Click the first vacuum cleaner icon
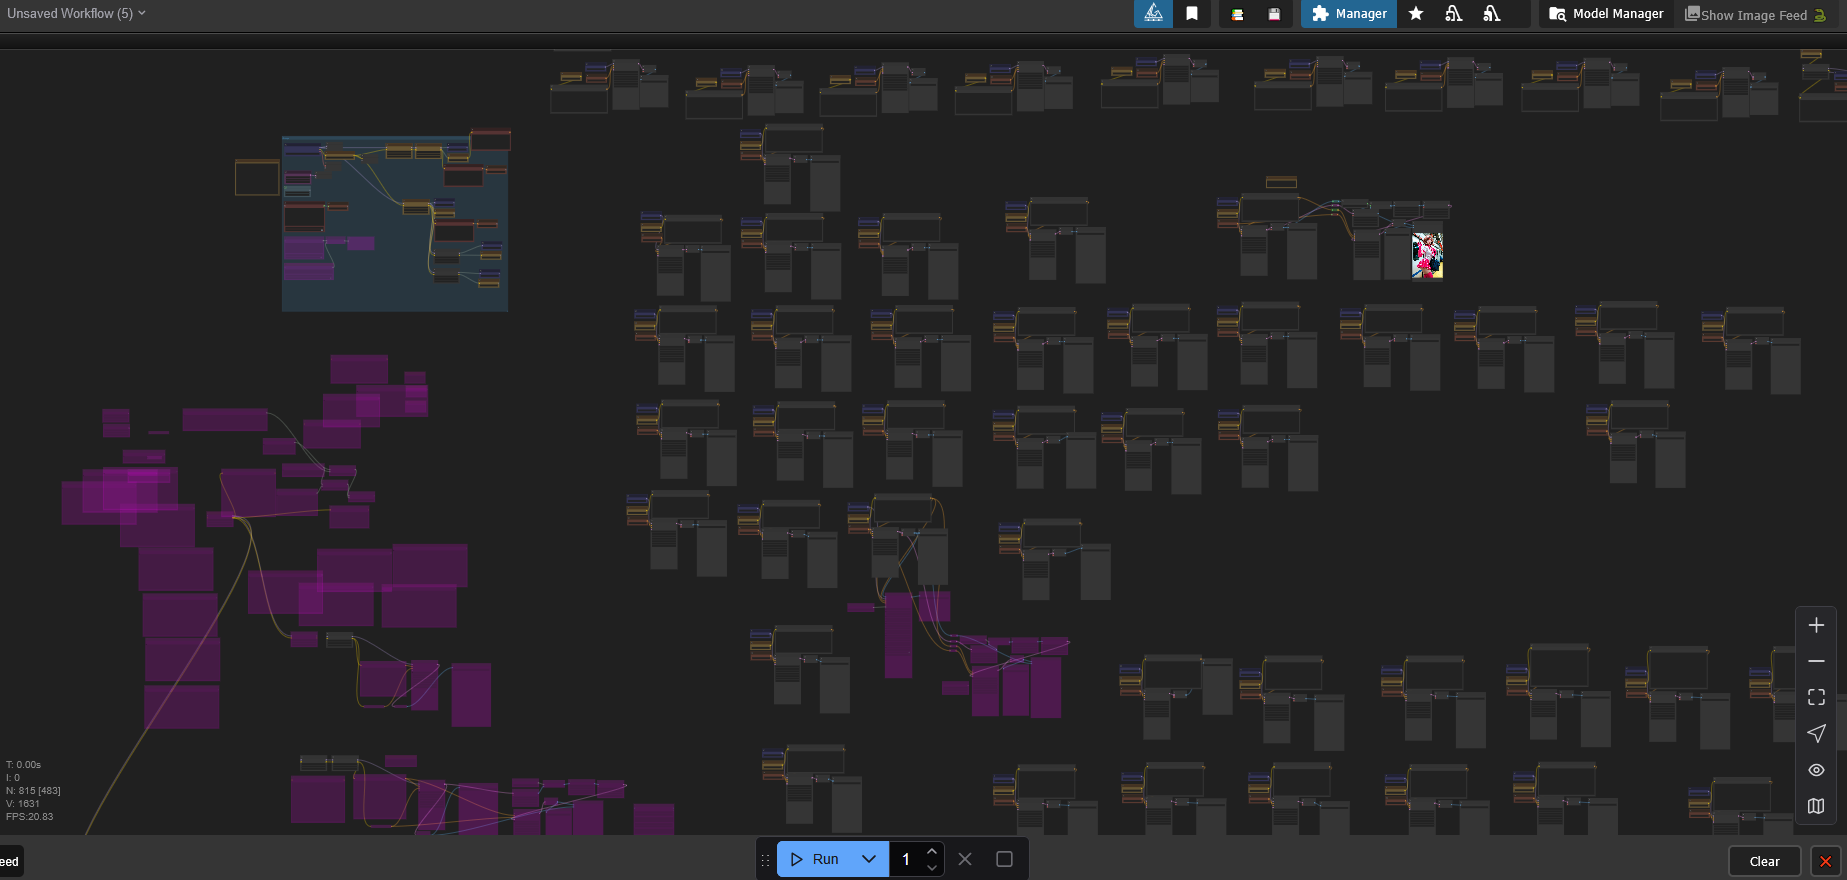Image resolution: width=1847 pixels, height=880 pixels. tap(1454, 14)
